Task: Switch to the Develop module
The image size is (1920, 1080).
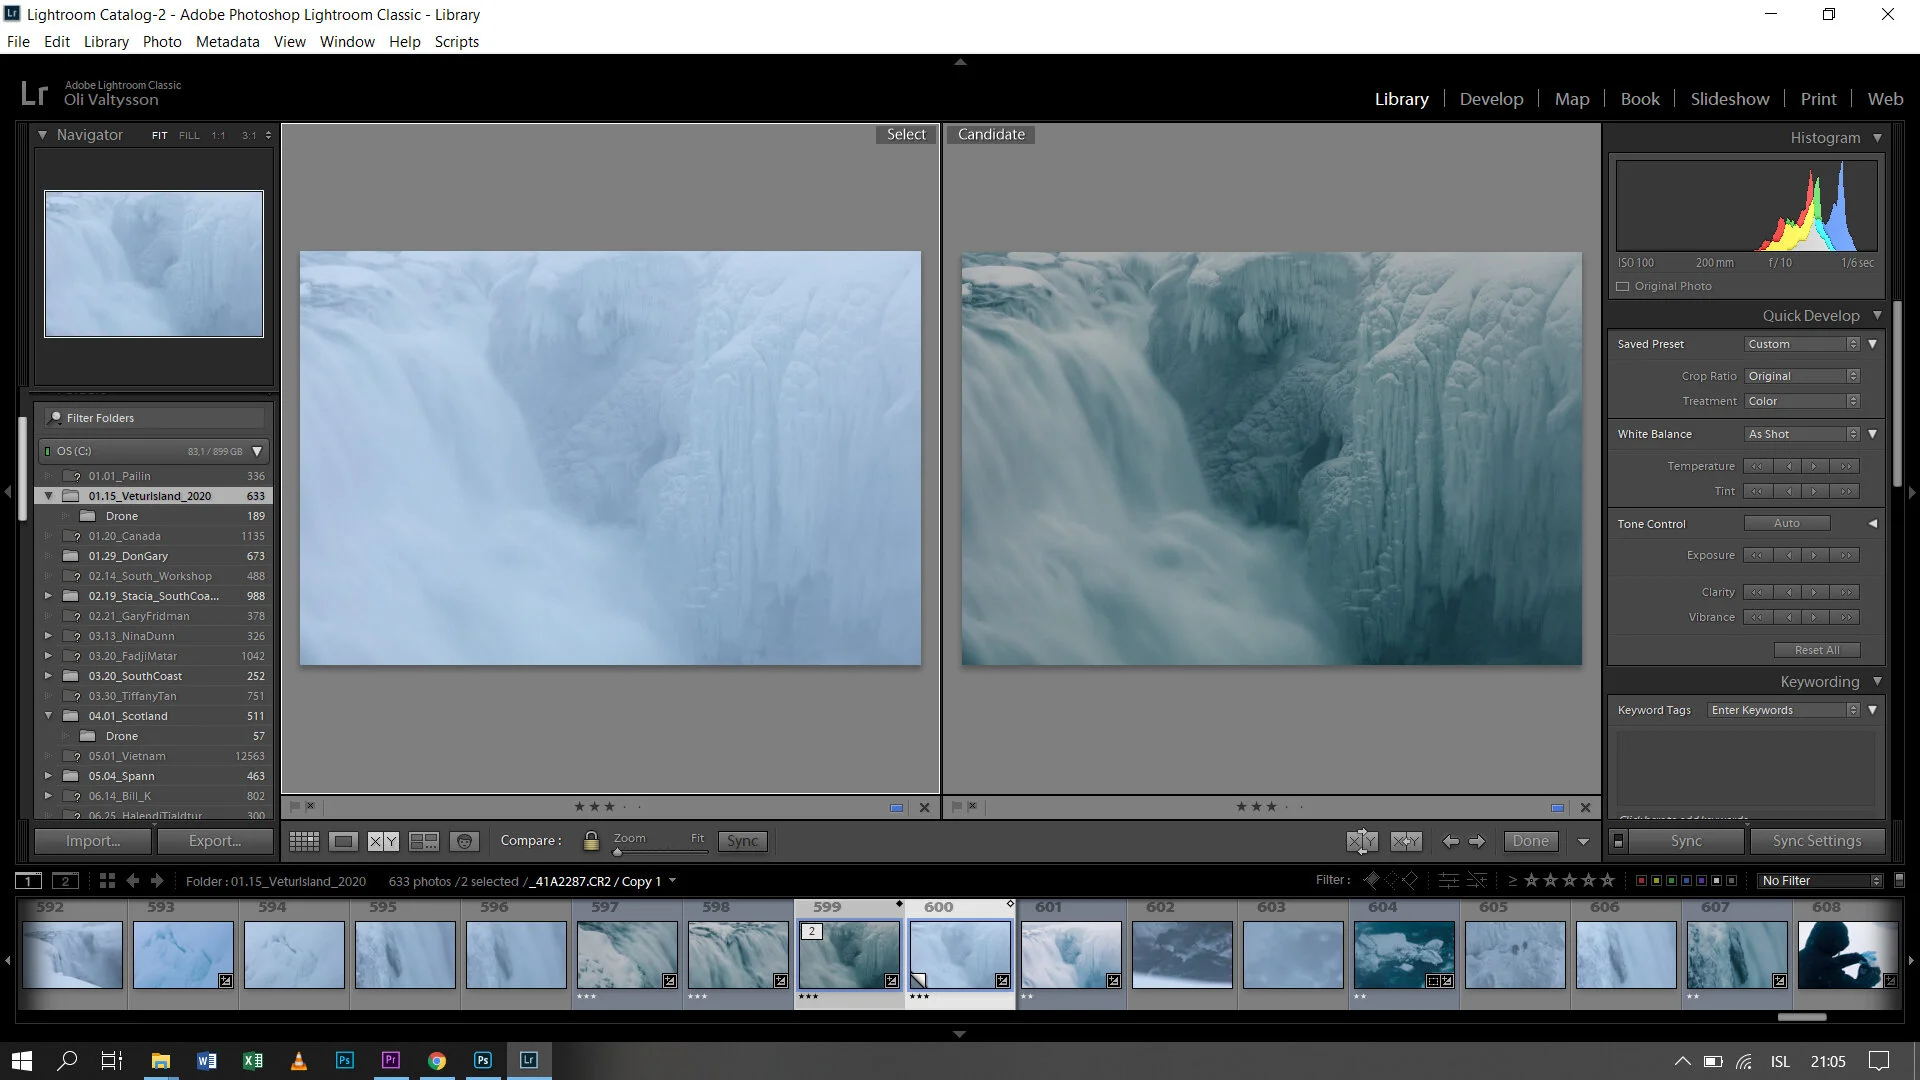Action: tap(1491, 99)
